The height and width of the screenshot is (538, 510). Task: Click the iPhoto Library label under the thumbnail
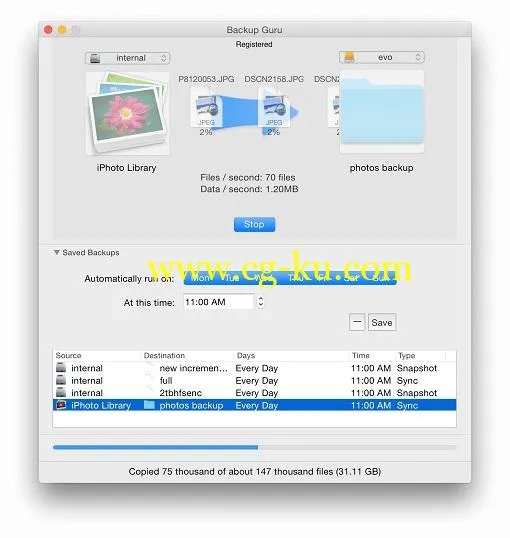[127, 168]
